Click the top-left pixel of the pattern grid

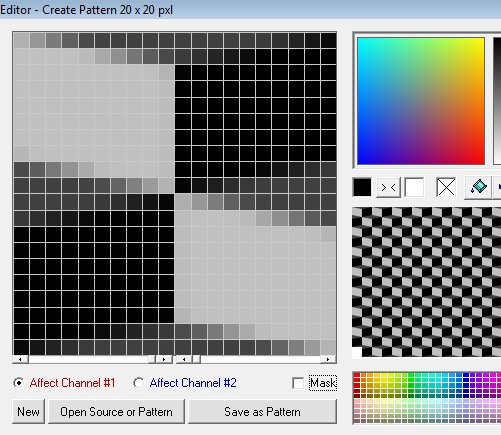[21, 41]
